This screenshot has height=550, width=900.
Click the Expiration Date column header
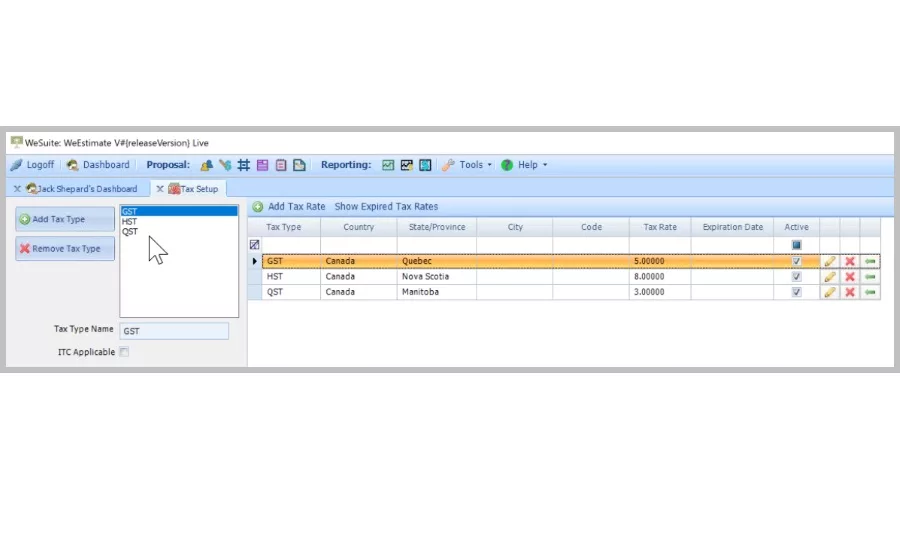point(732,227)
